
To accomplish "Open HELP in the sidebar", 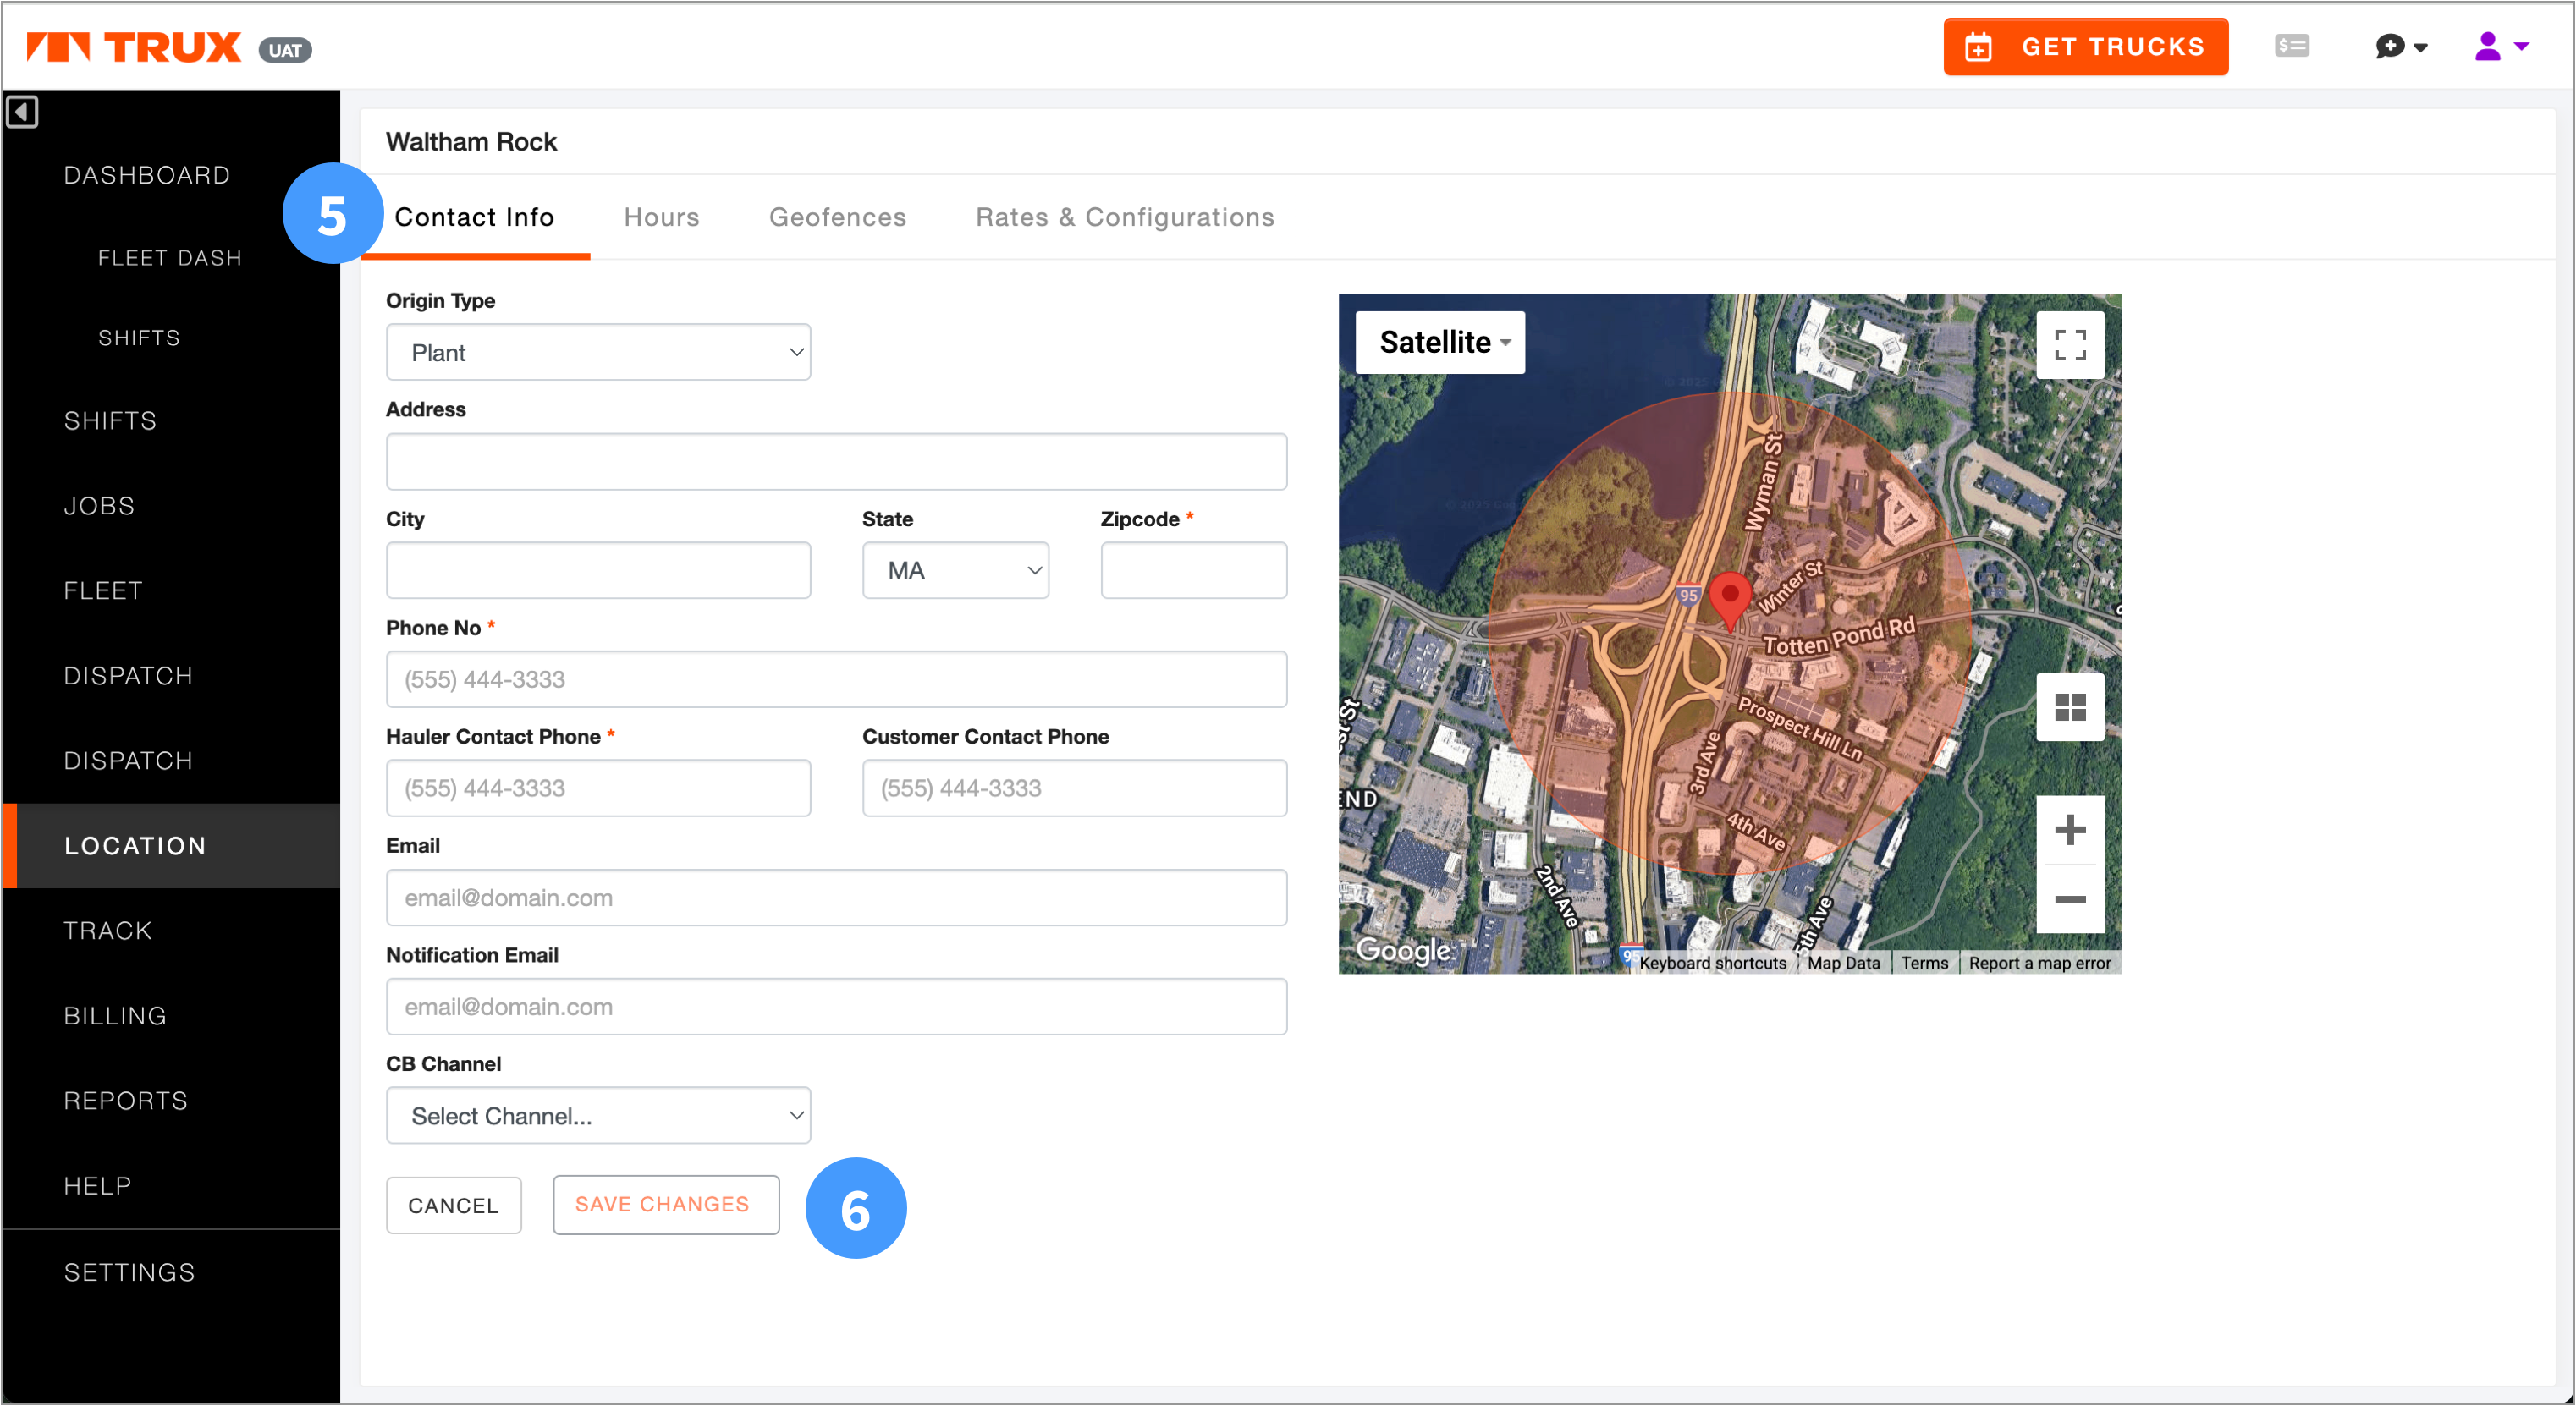I will click(97, 1186).
